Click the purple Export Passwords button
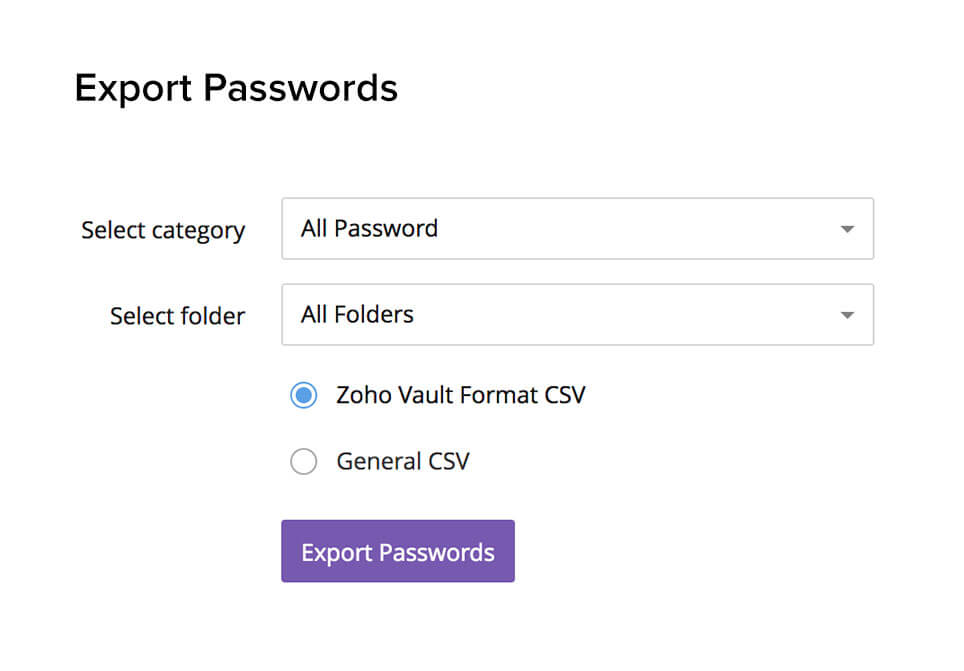The height and width of the screenshot is (671, 964). 398,550
